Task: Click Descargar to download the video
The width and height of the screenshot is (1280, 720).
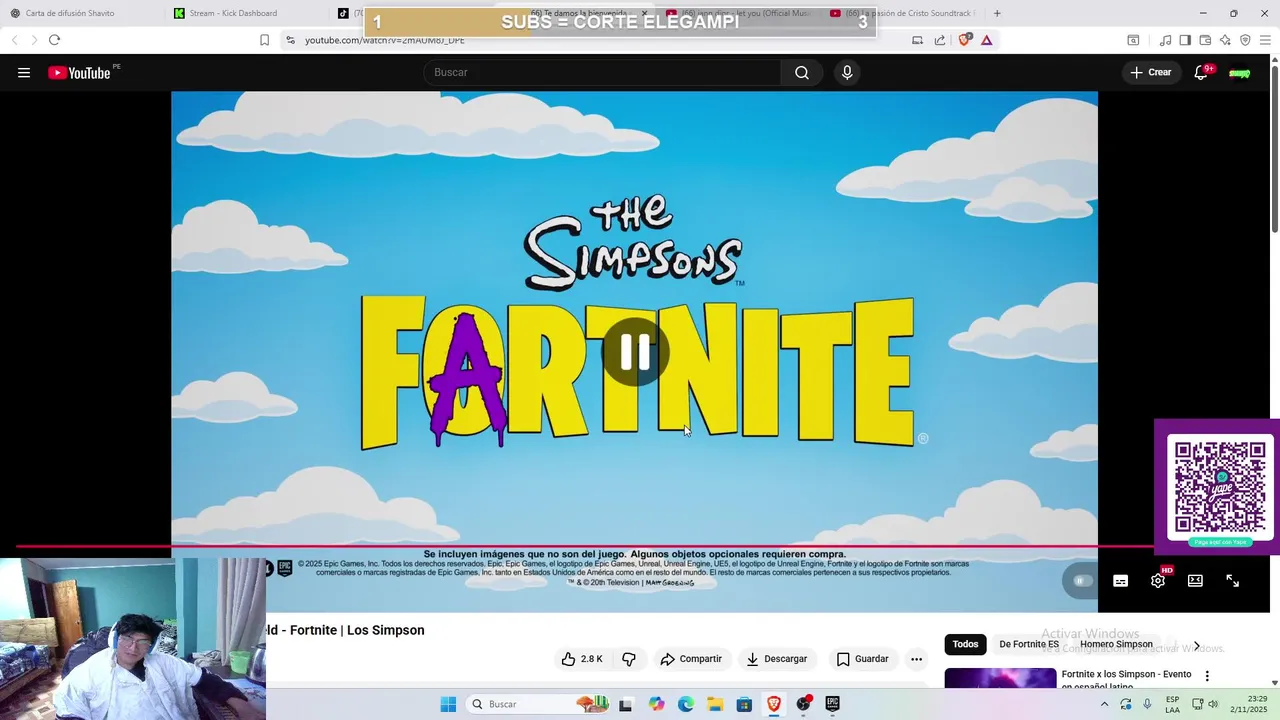Action: tap(777, 659)
